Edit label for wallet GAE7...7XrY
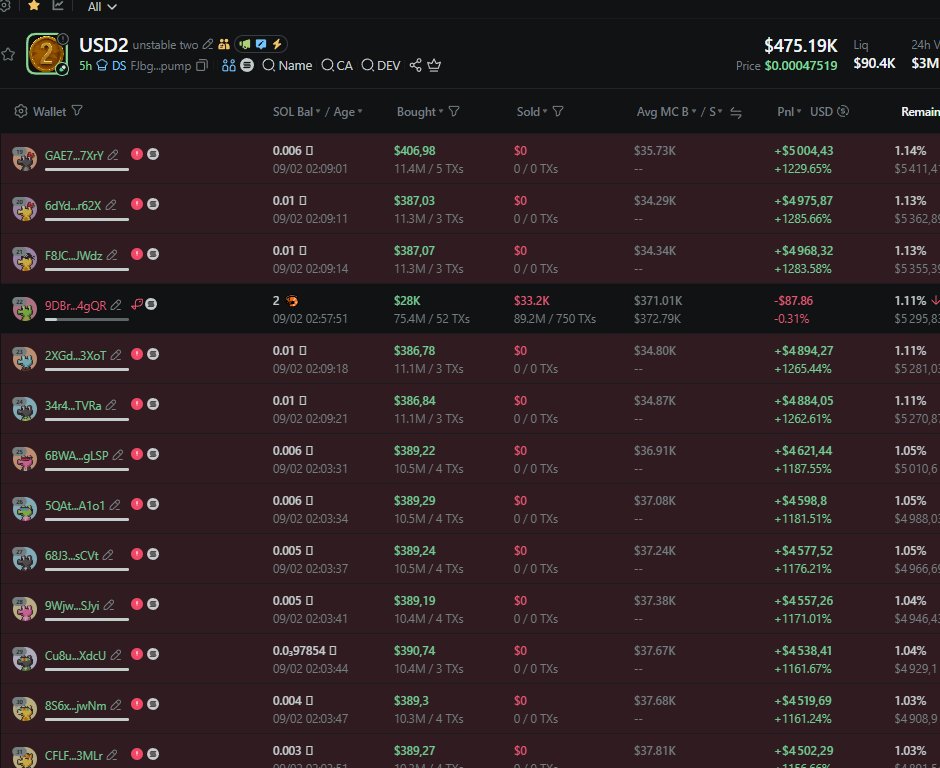The height and width of the screenshot is (768, 940). 113,155
